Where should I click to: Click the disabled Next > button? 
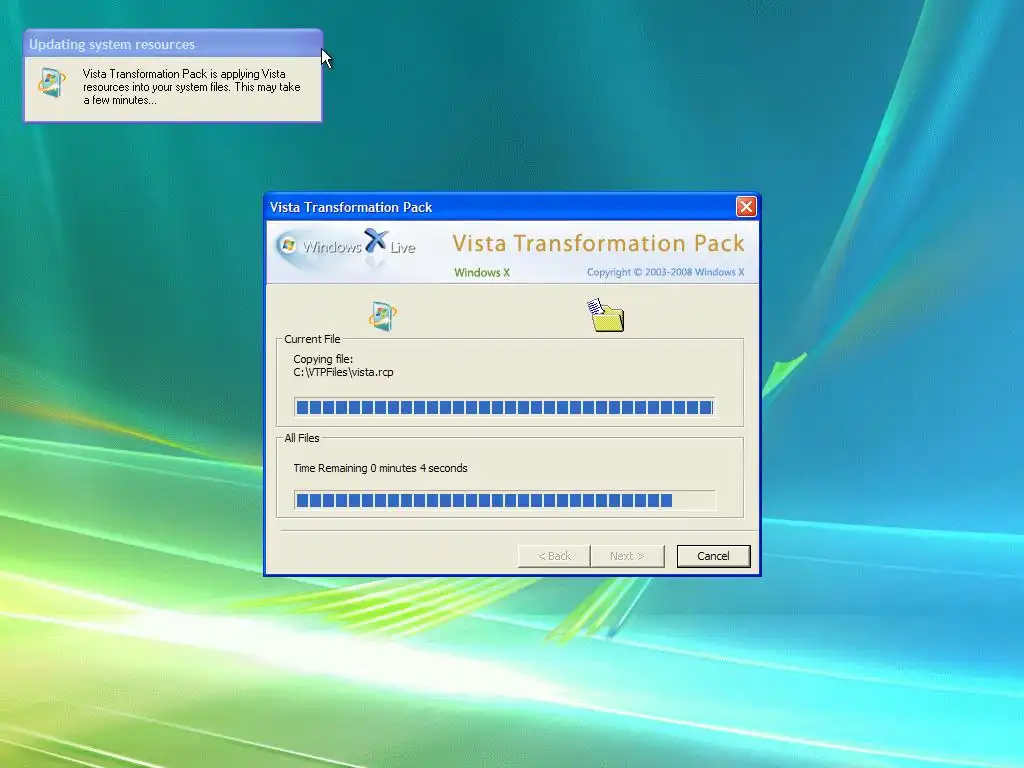[627, 556]
